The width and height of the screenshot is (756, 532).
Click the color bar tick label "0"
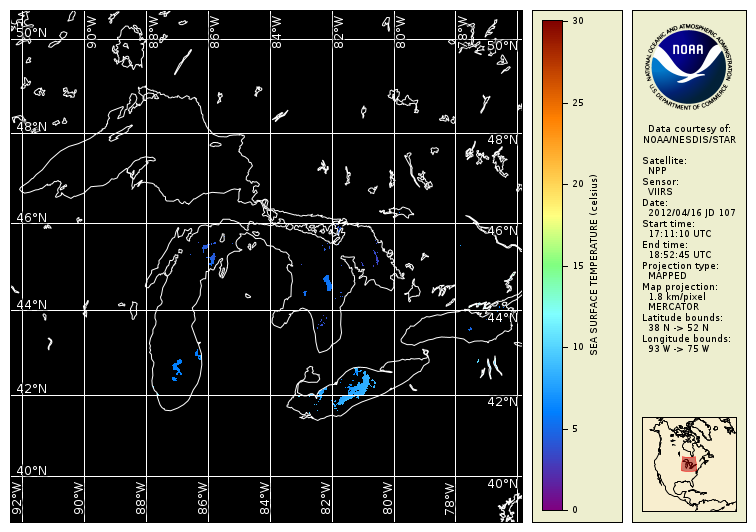[x=575, y=509]
